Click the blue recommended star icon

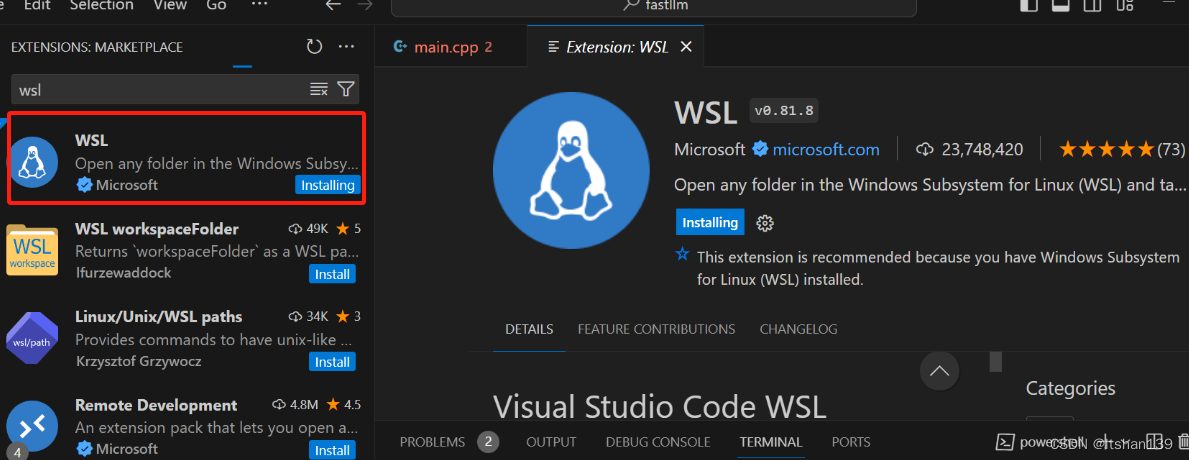tap(682, 255)
